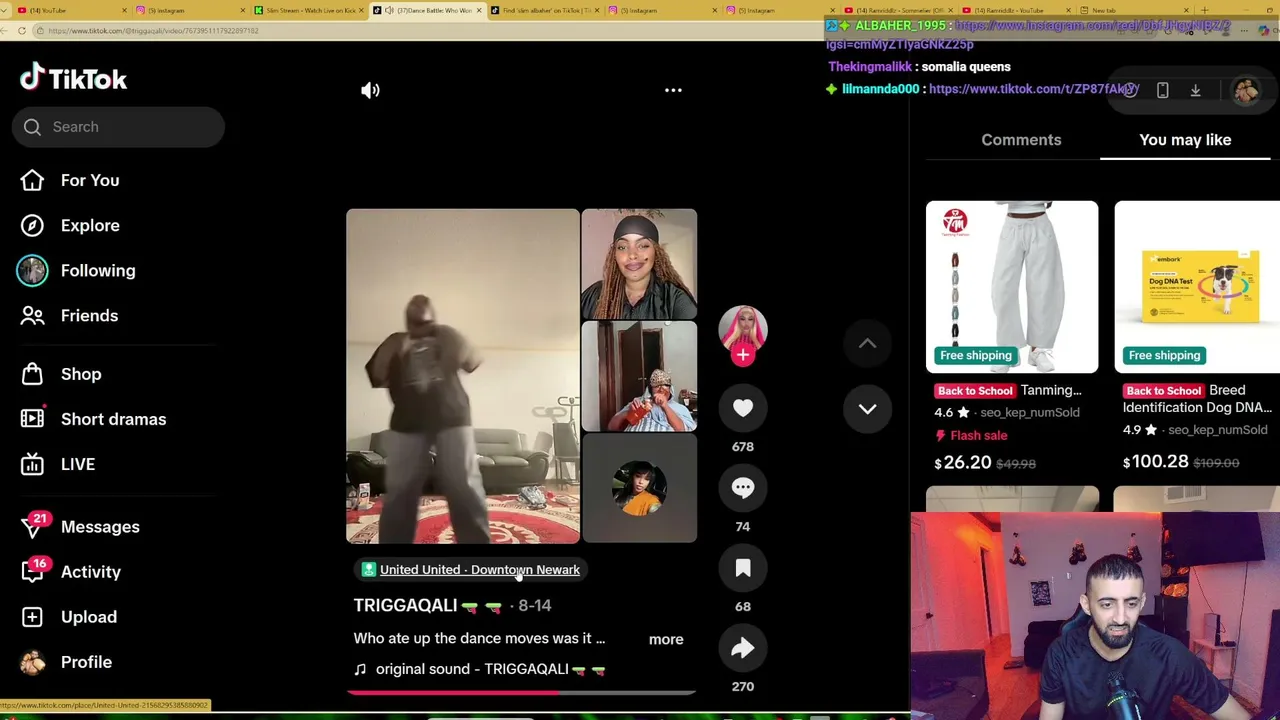Seek using the red video progress bar
Viewport: 1280px width, 720px height.
click(521, 691)
